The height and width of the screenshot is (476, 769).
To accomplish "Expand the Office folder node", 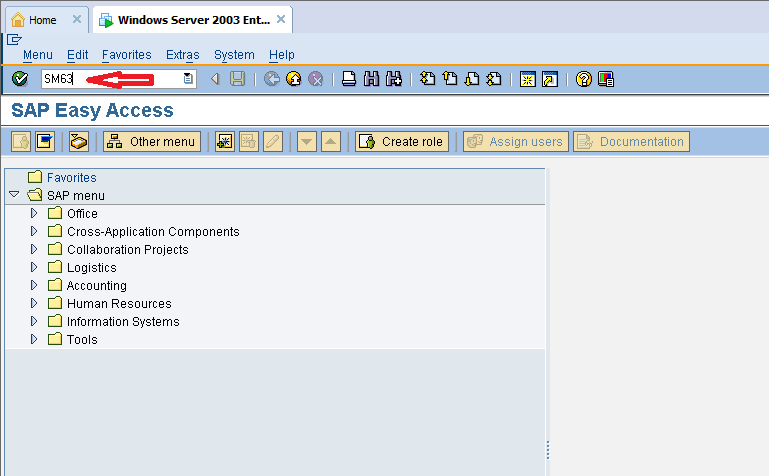I will pyautogui.click(x=34, y=213).
